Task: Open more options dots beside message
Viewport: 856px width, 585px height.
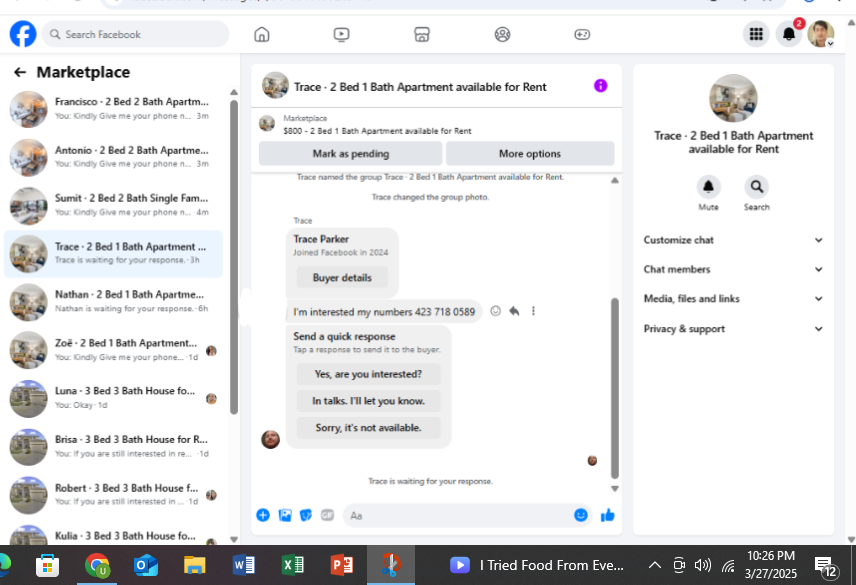Action: [x=533, y=311]
